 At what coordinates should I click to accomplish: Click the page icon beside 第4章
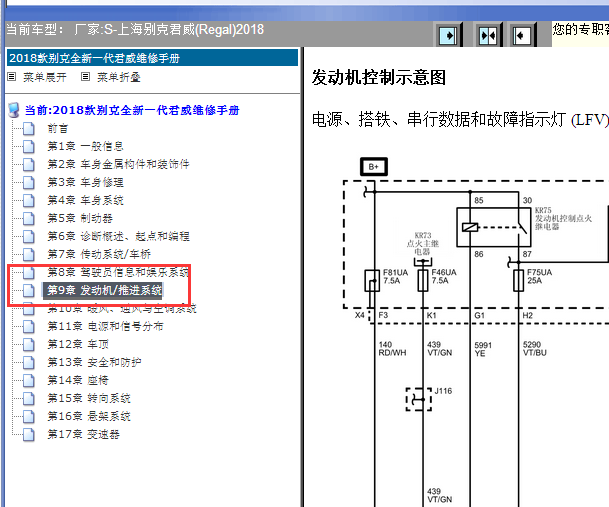(x=29, y=200)
